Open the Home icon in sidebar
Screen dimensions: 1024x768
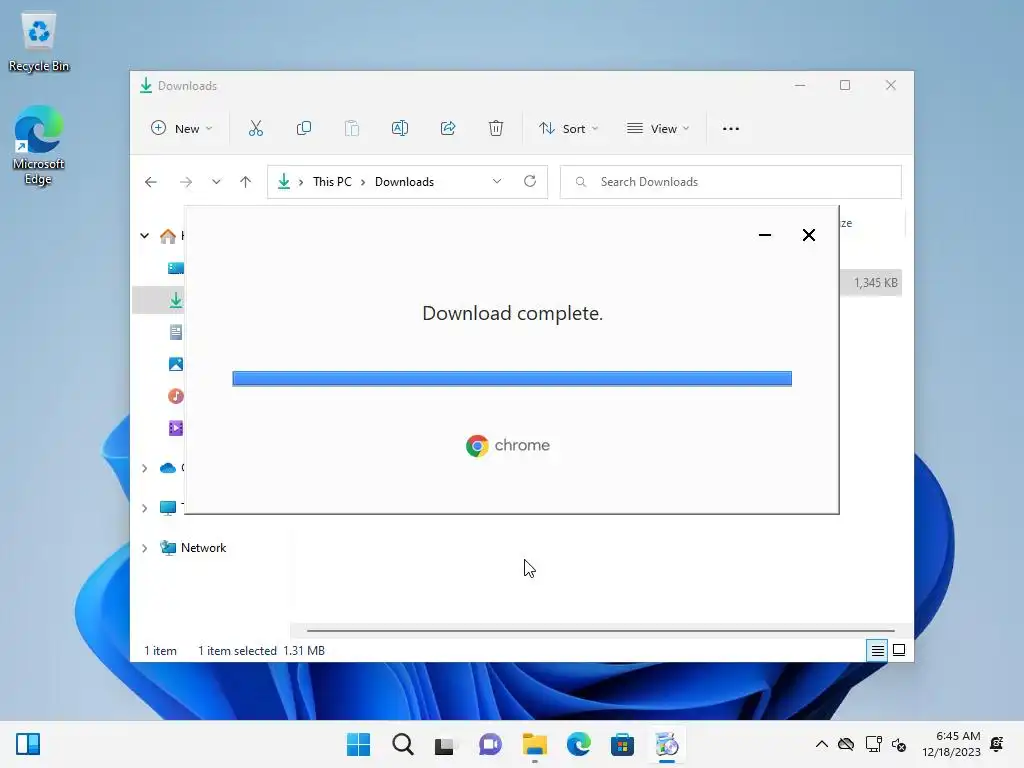(168, 236)
